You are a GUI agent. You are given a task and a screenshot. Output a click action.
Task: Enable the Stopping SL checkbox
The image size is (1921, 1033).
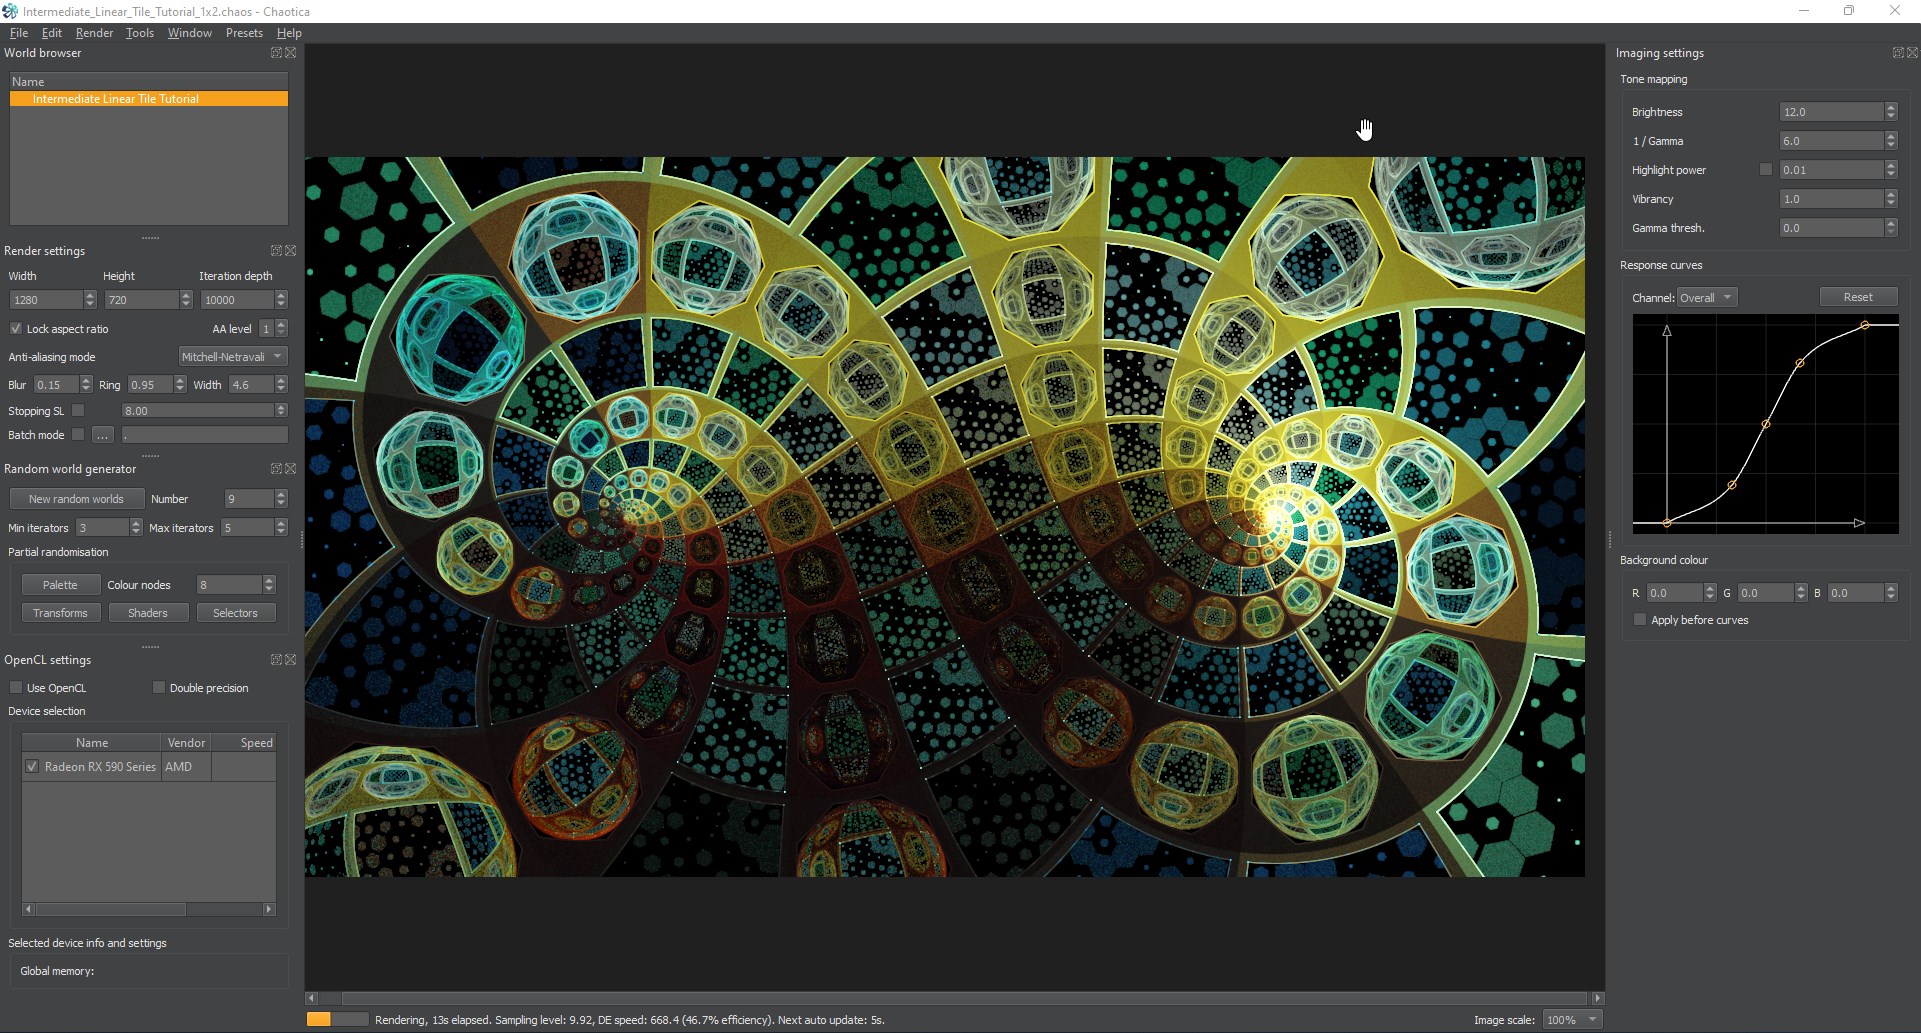78,411
